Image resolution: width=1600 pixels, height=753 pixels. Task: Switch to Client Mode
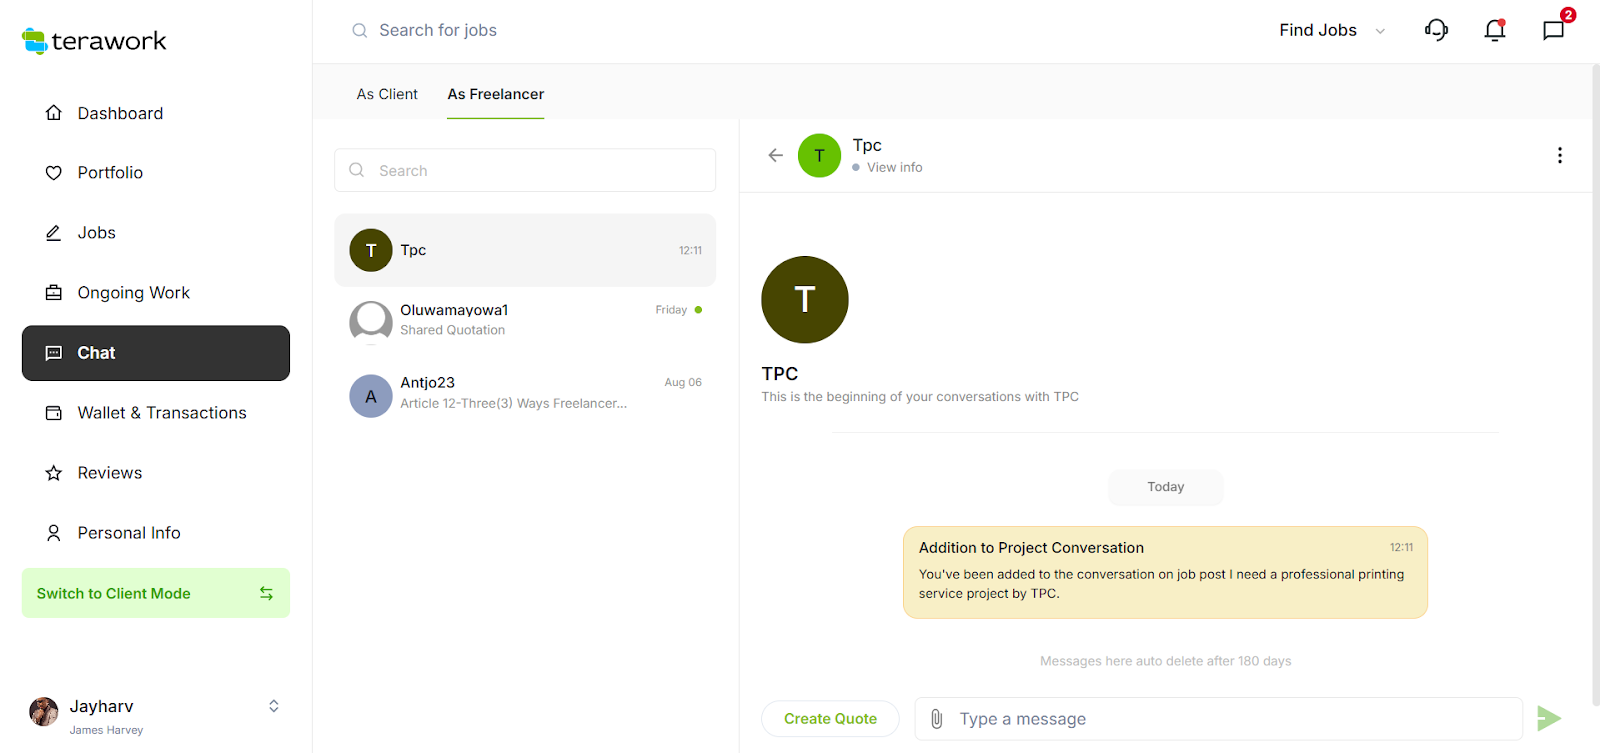click(155, 593)
